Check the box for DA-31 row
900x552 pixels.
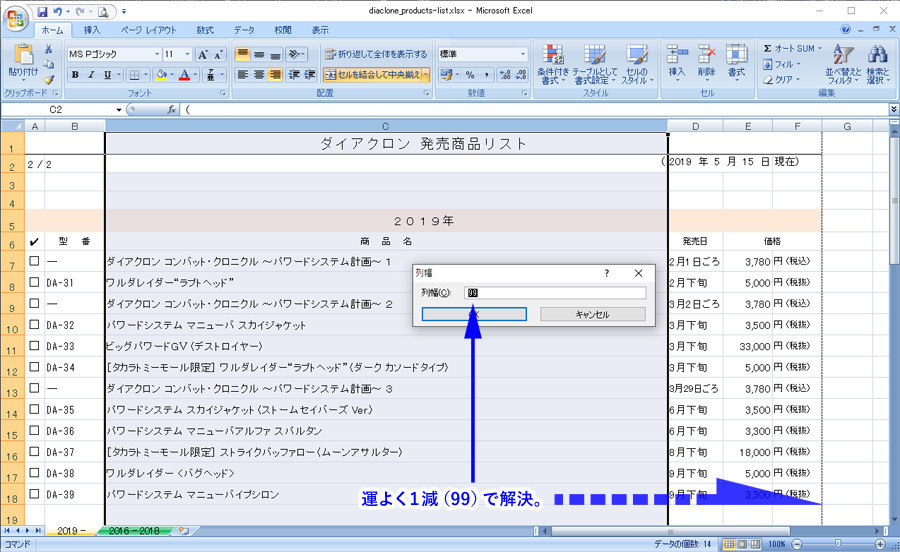click(x=34, y=282)
